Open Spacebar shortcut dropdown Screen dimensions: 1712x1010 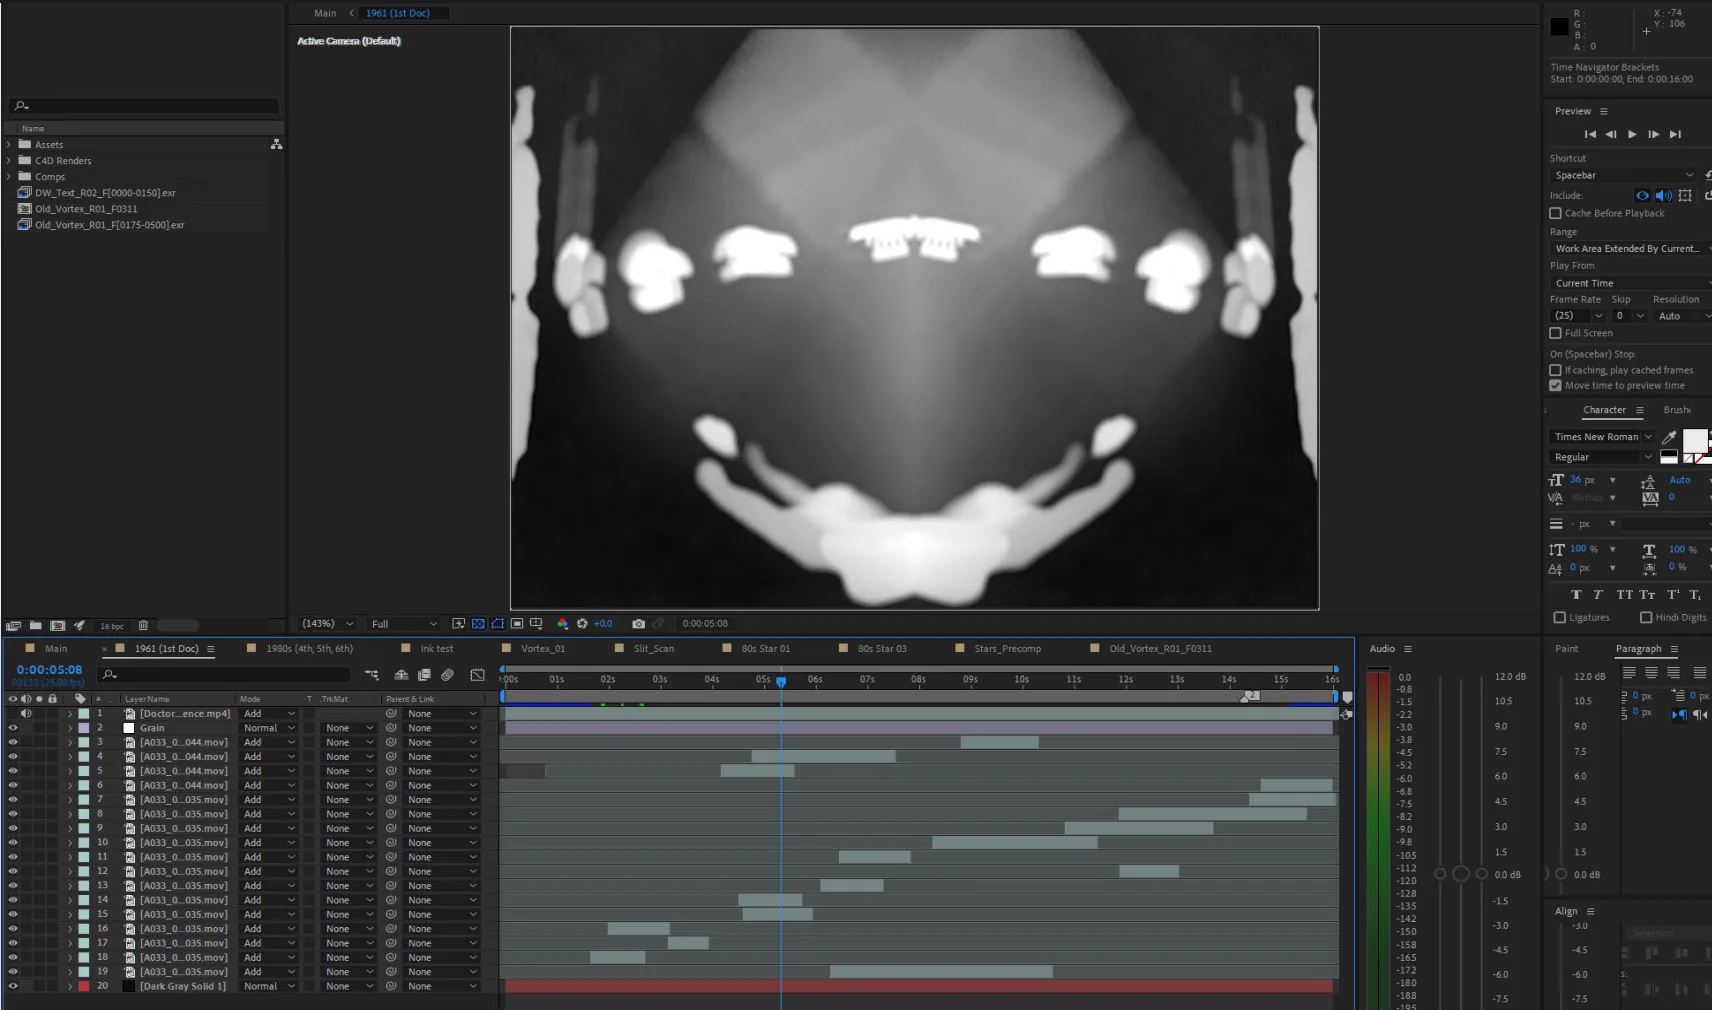pos(1623,175)
